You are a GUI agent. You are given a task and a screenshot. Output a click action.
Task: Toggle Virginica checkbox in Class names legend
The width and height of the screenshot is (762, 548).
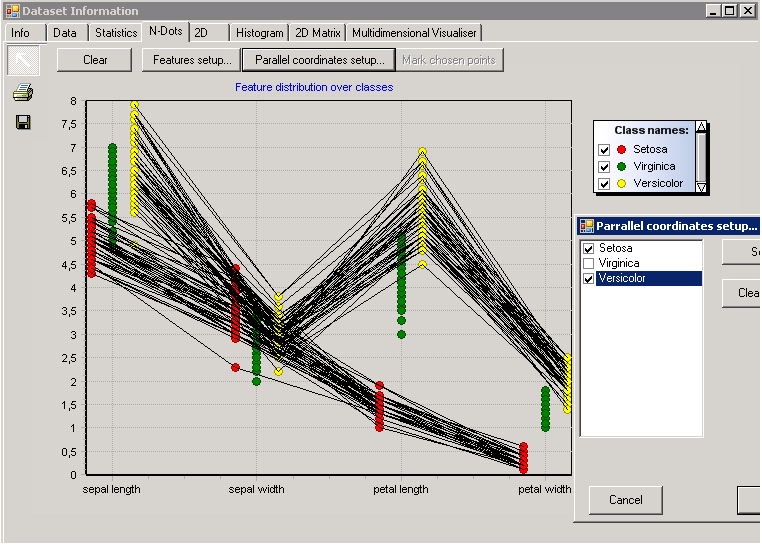604,167
